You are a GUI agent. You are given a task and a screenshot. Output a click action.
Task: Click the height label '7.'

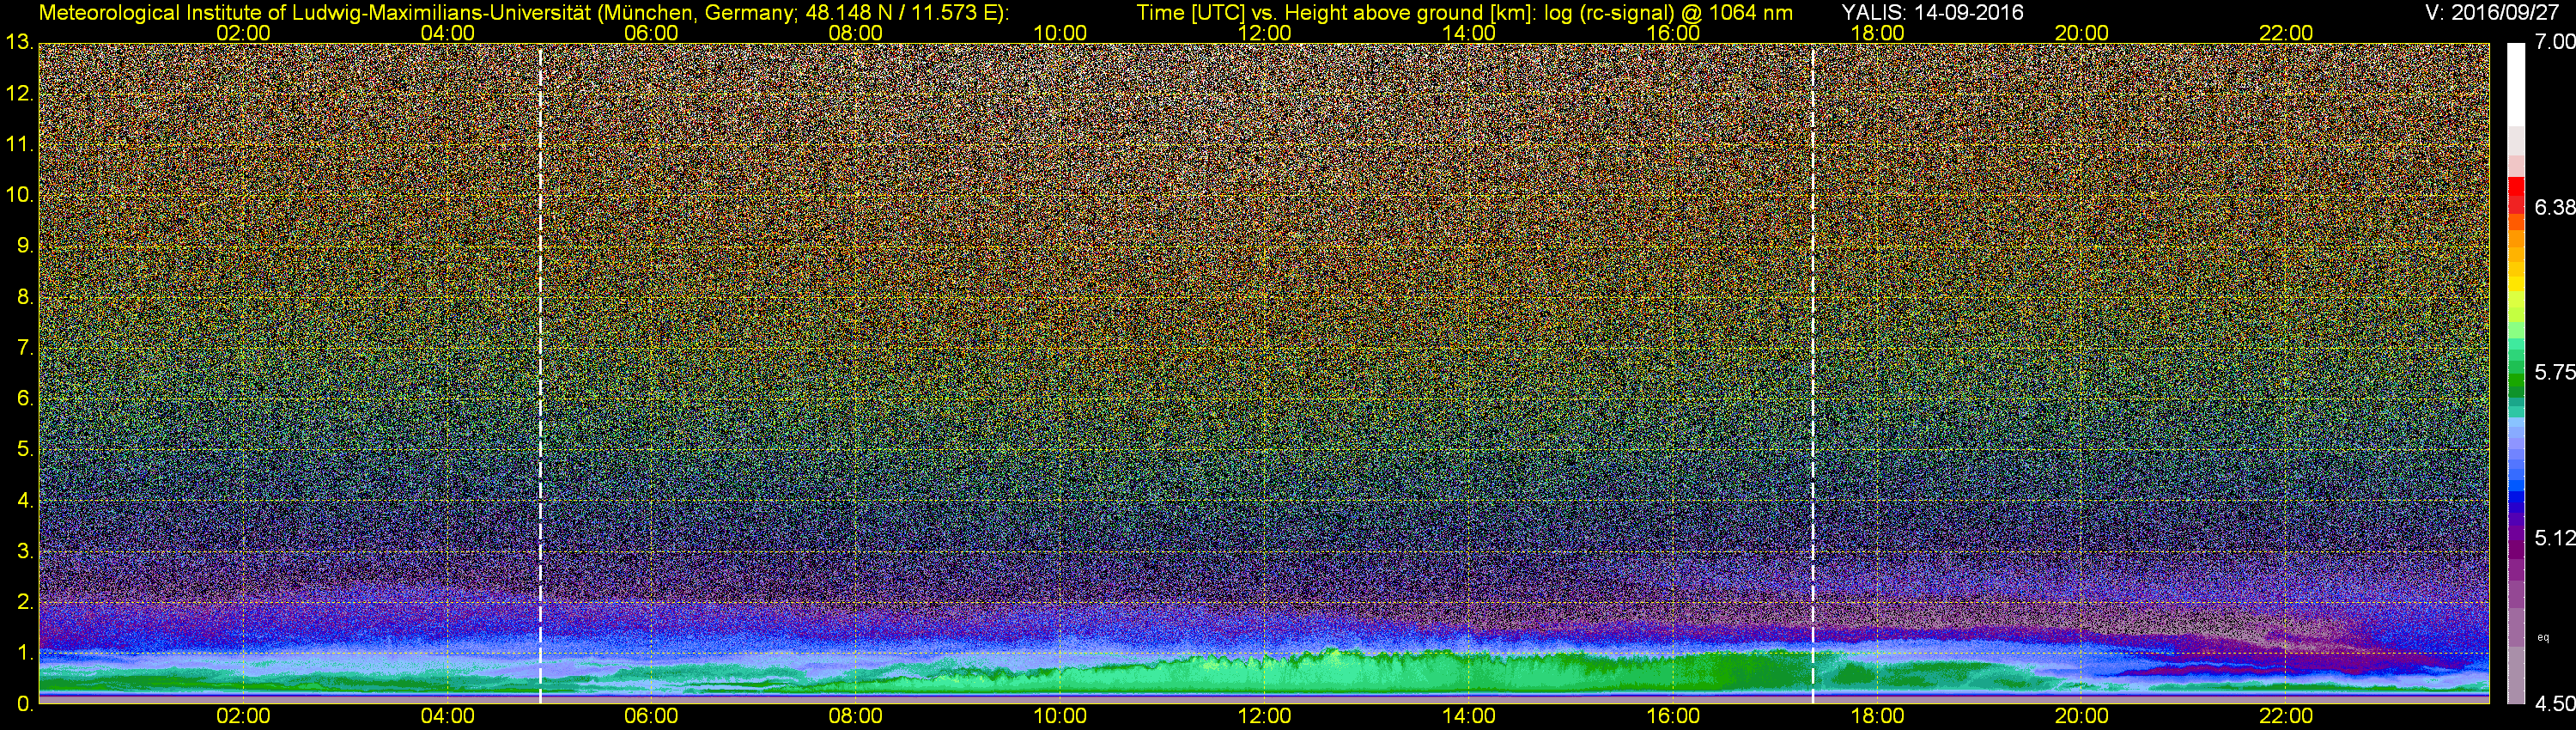click(25, 348)
